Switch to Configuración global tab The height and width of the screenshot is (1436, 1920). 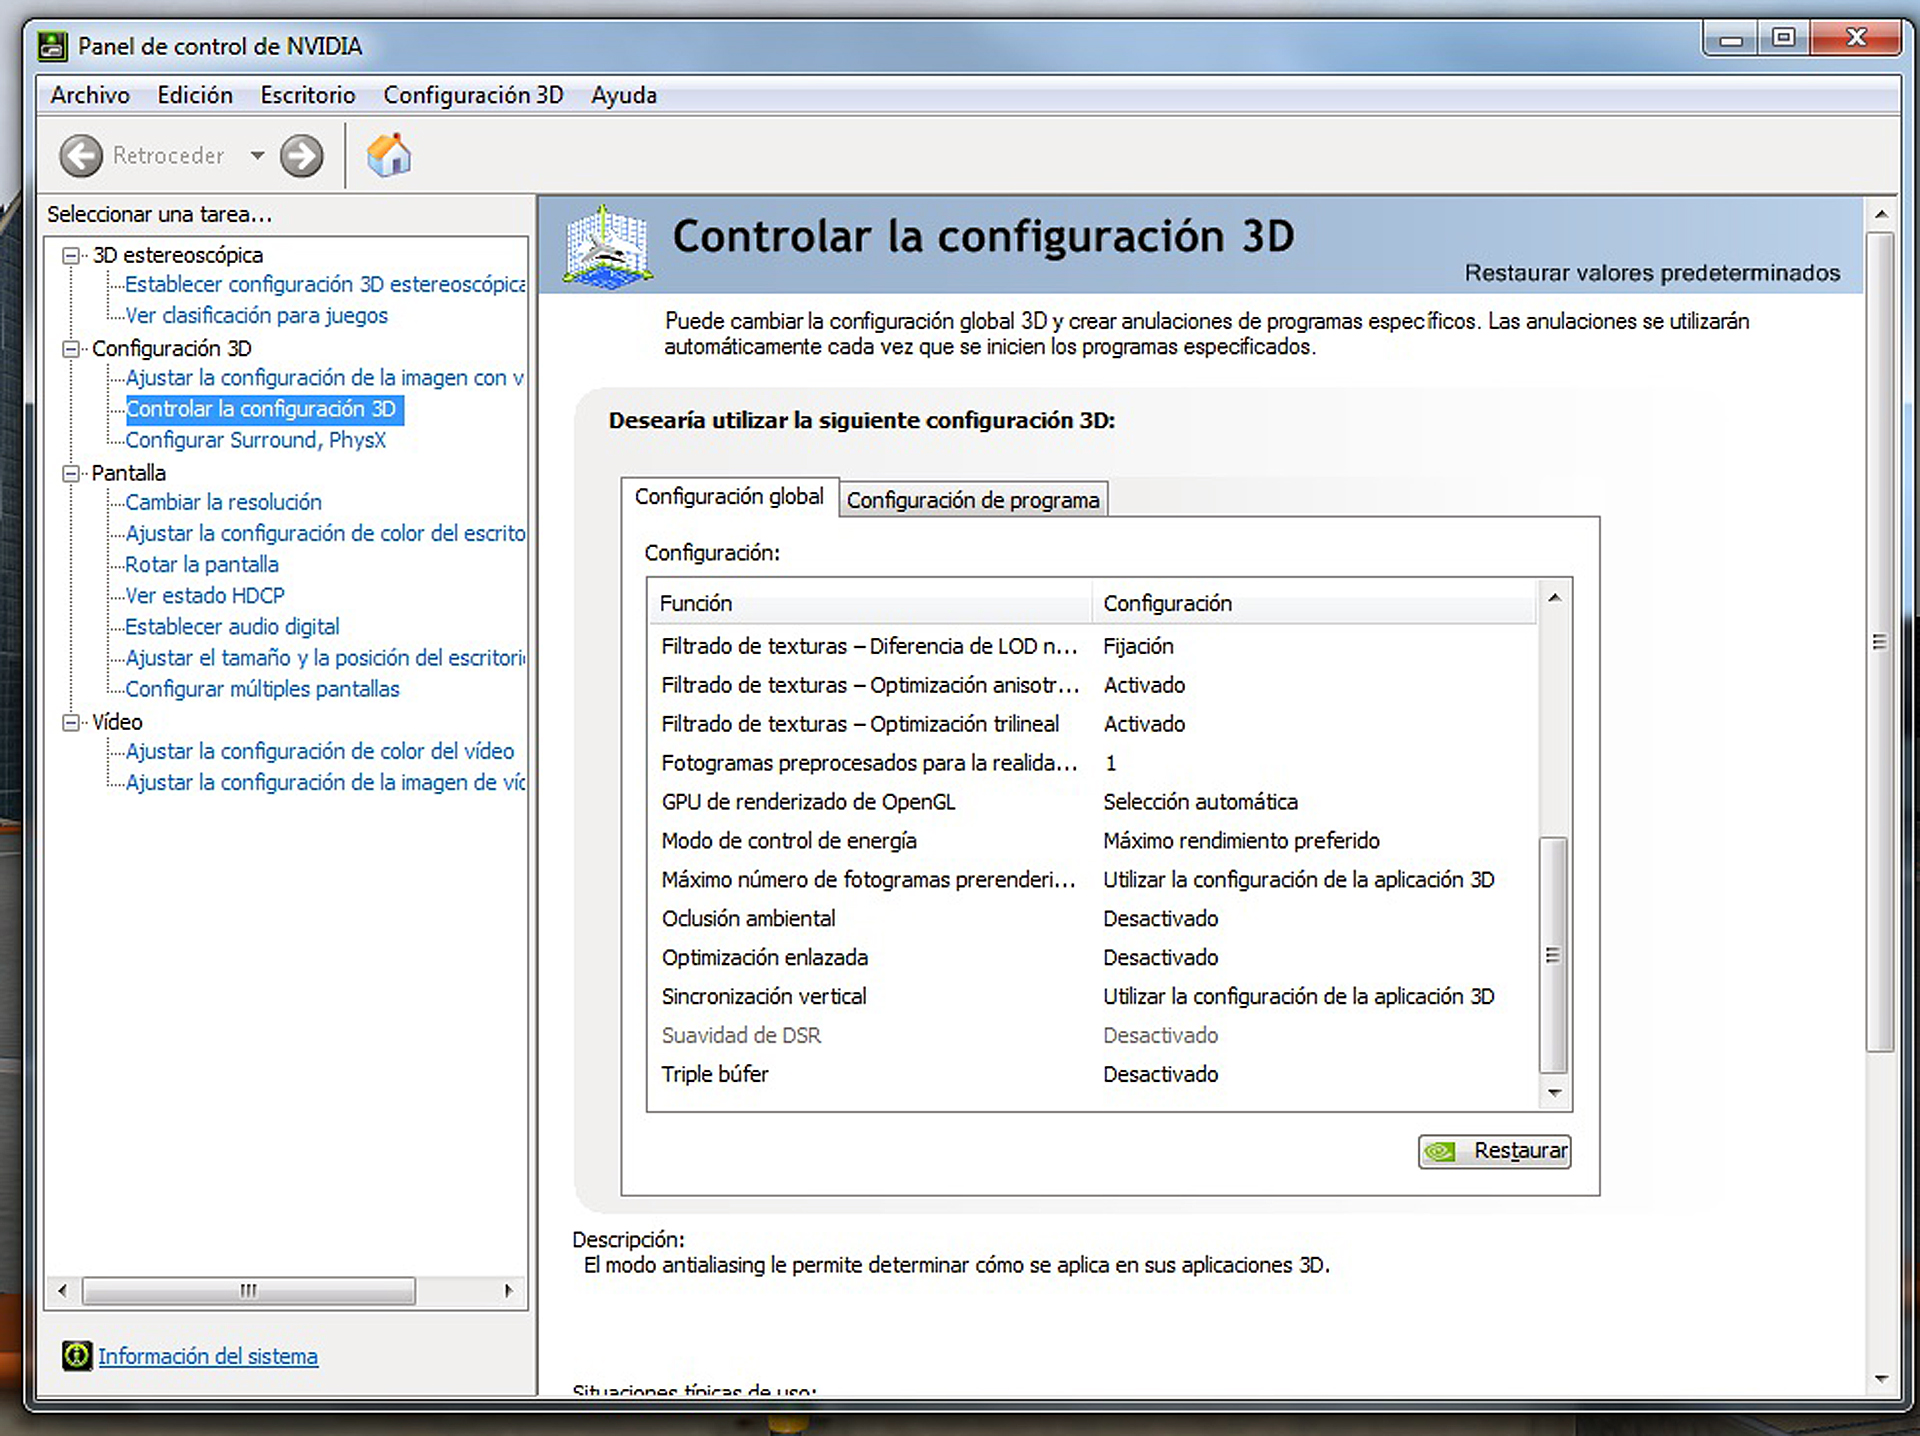729,496
